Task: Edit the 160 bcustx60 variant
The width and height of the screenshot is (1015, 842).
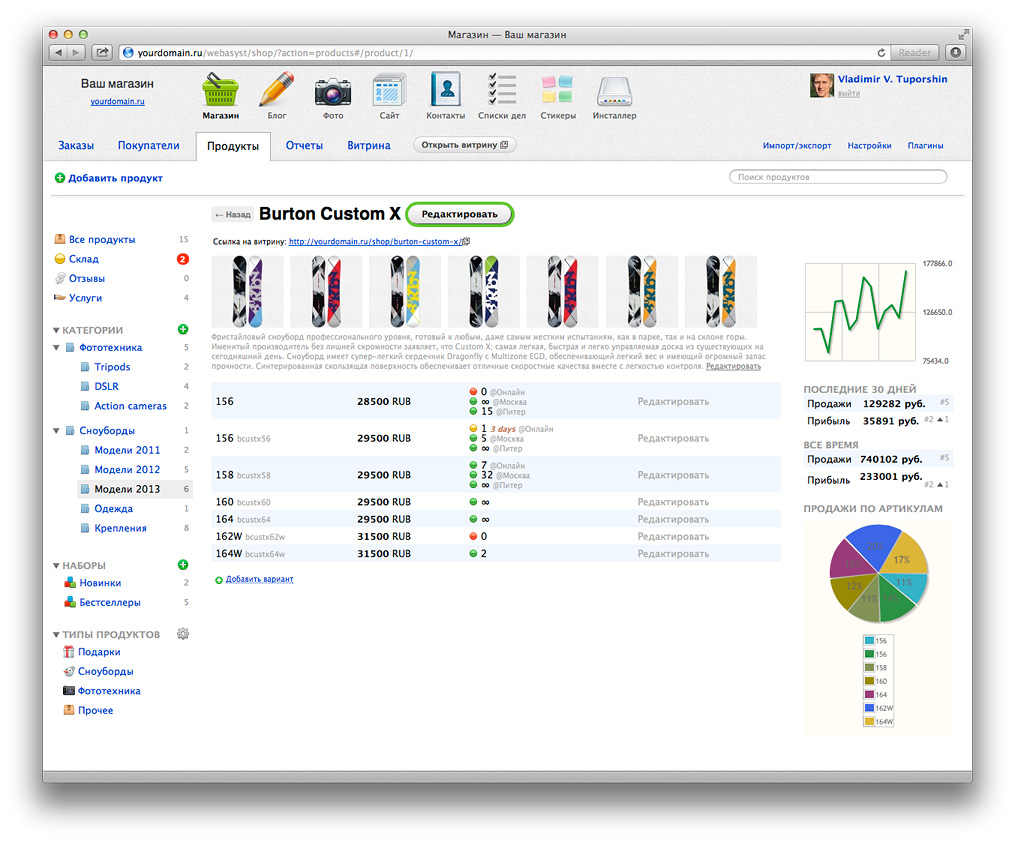Action: [673, 502]
